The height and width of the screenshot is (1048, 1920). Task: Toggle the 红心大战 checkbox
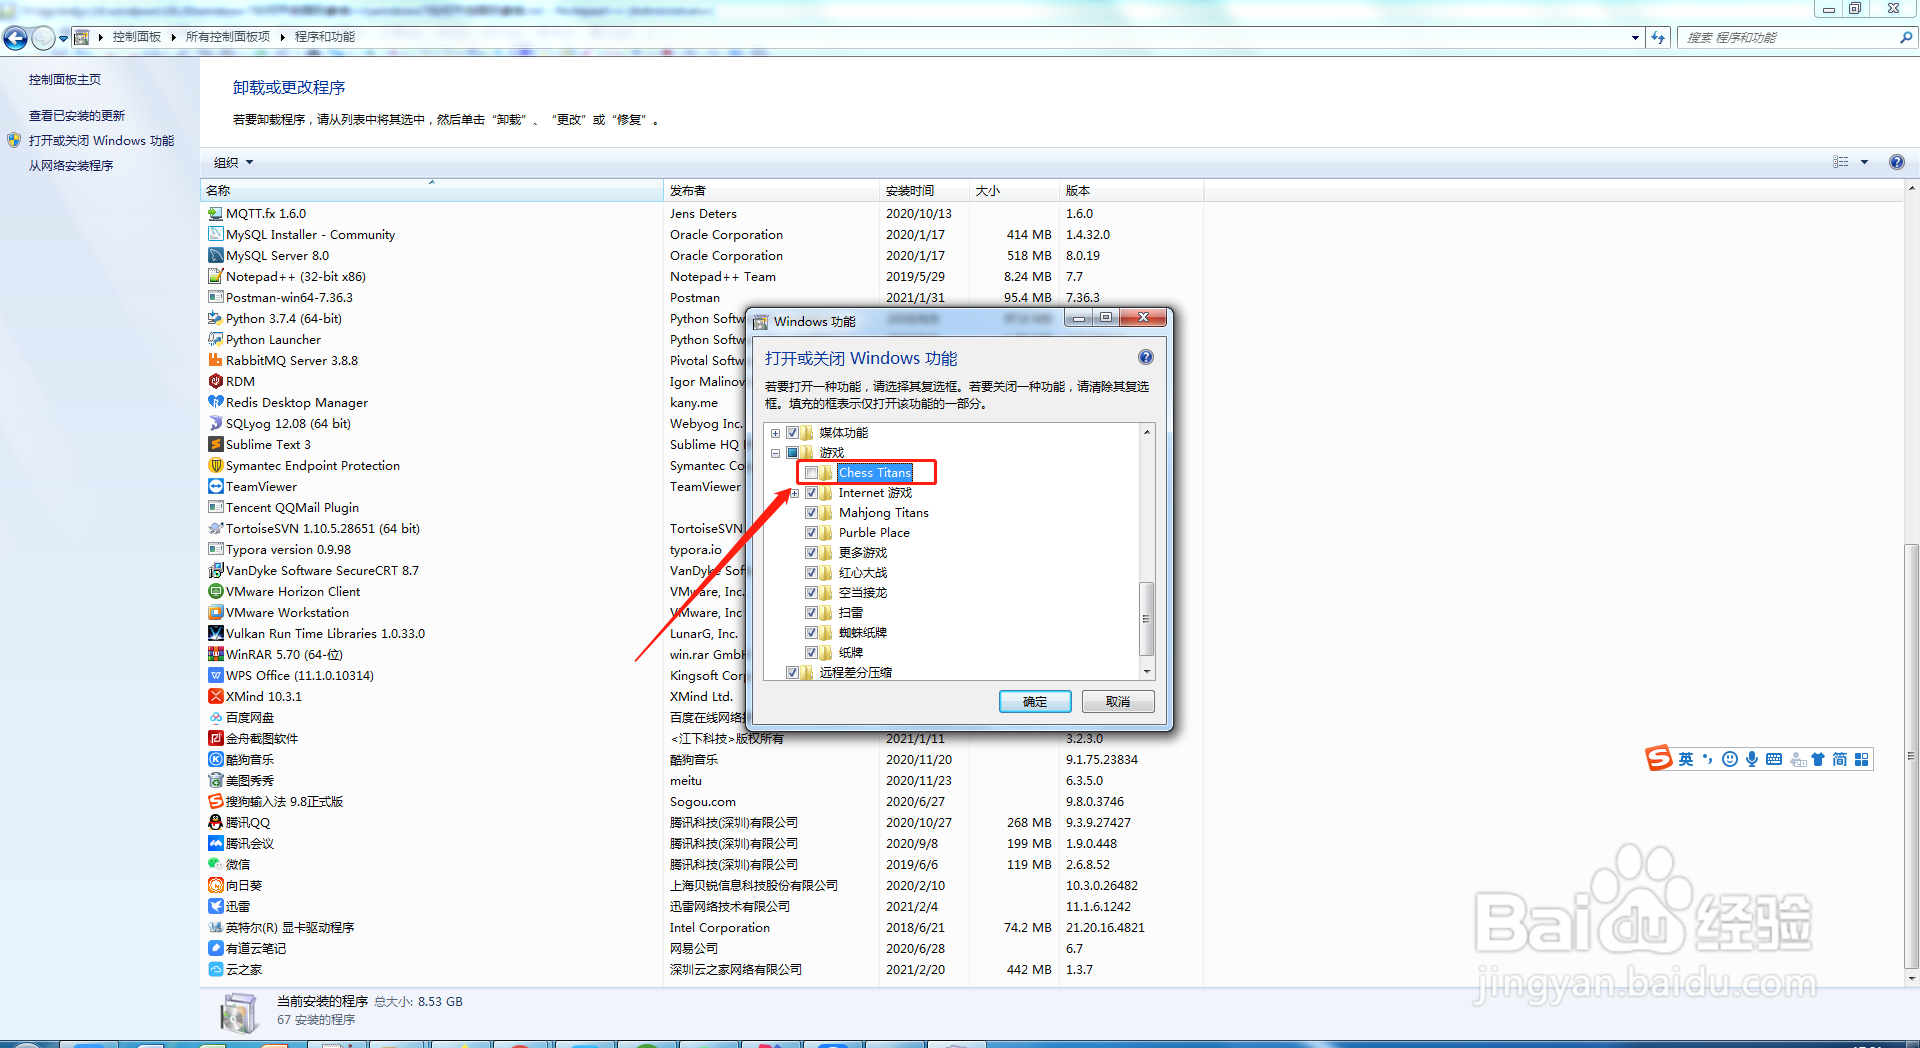pyautogui.click(x=811, y=573)
